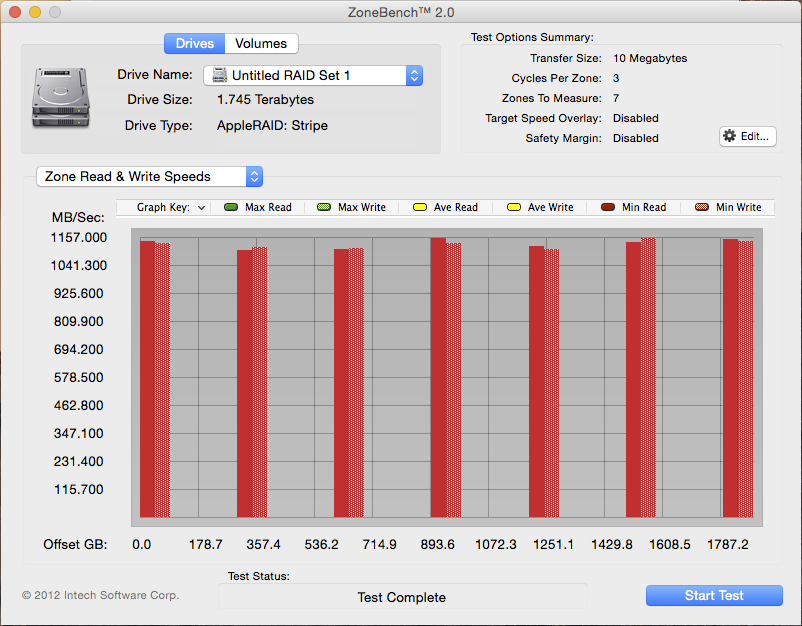Click the zone bar at offset 893.6
This screenshot has height=626, width=802.
(445, 380)
